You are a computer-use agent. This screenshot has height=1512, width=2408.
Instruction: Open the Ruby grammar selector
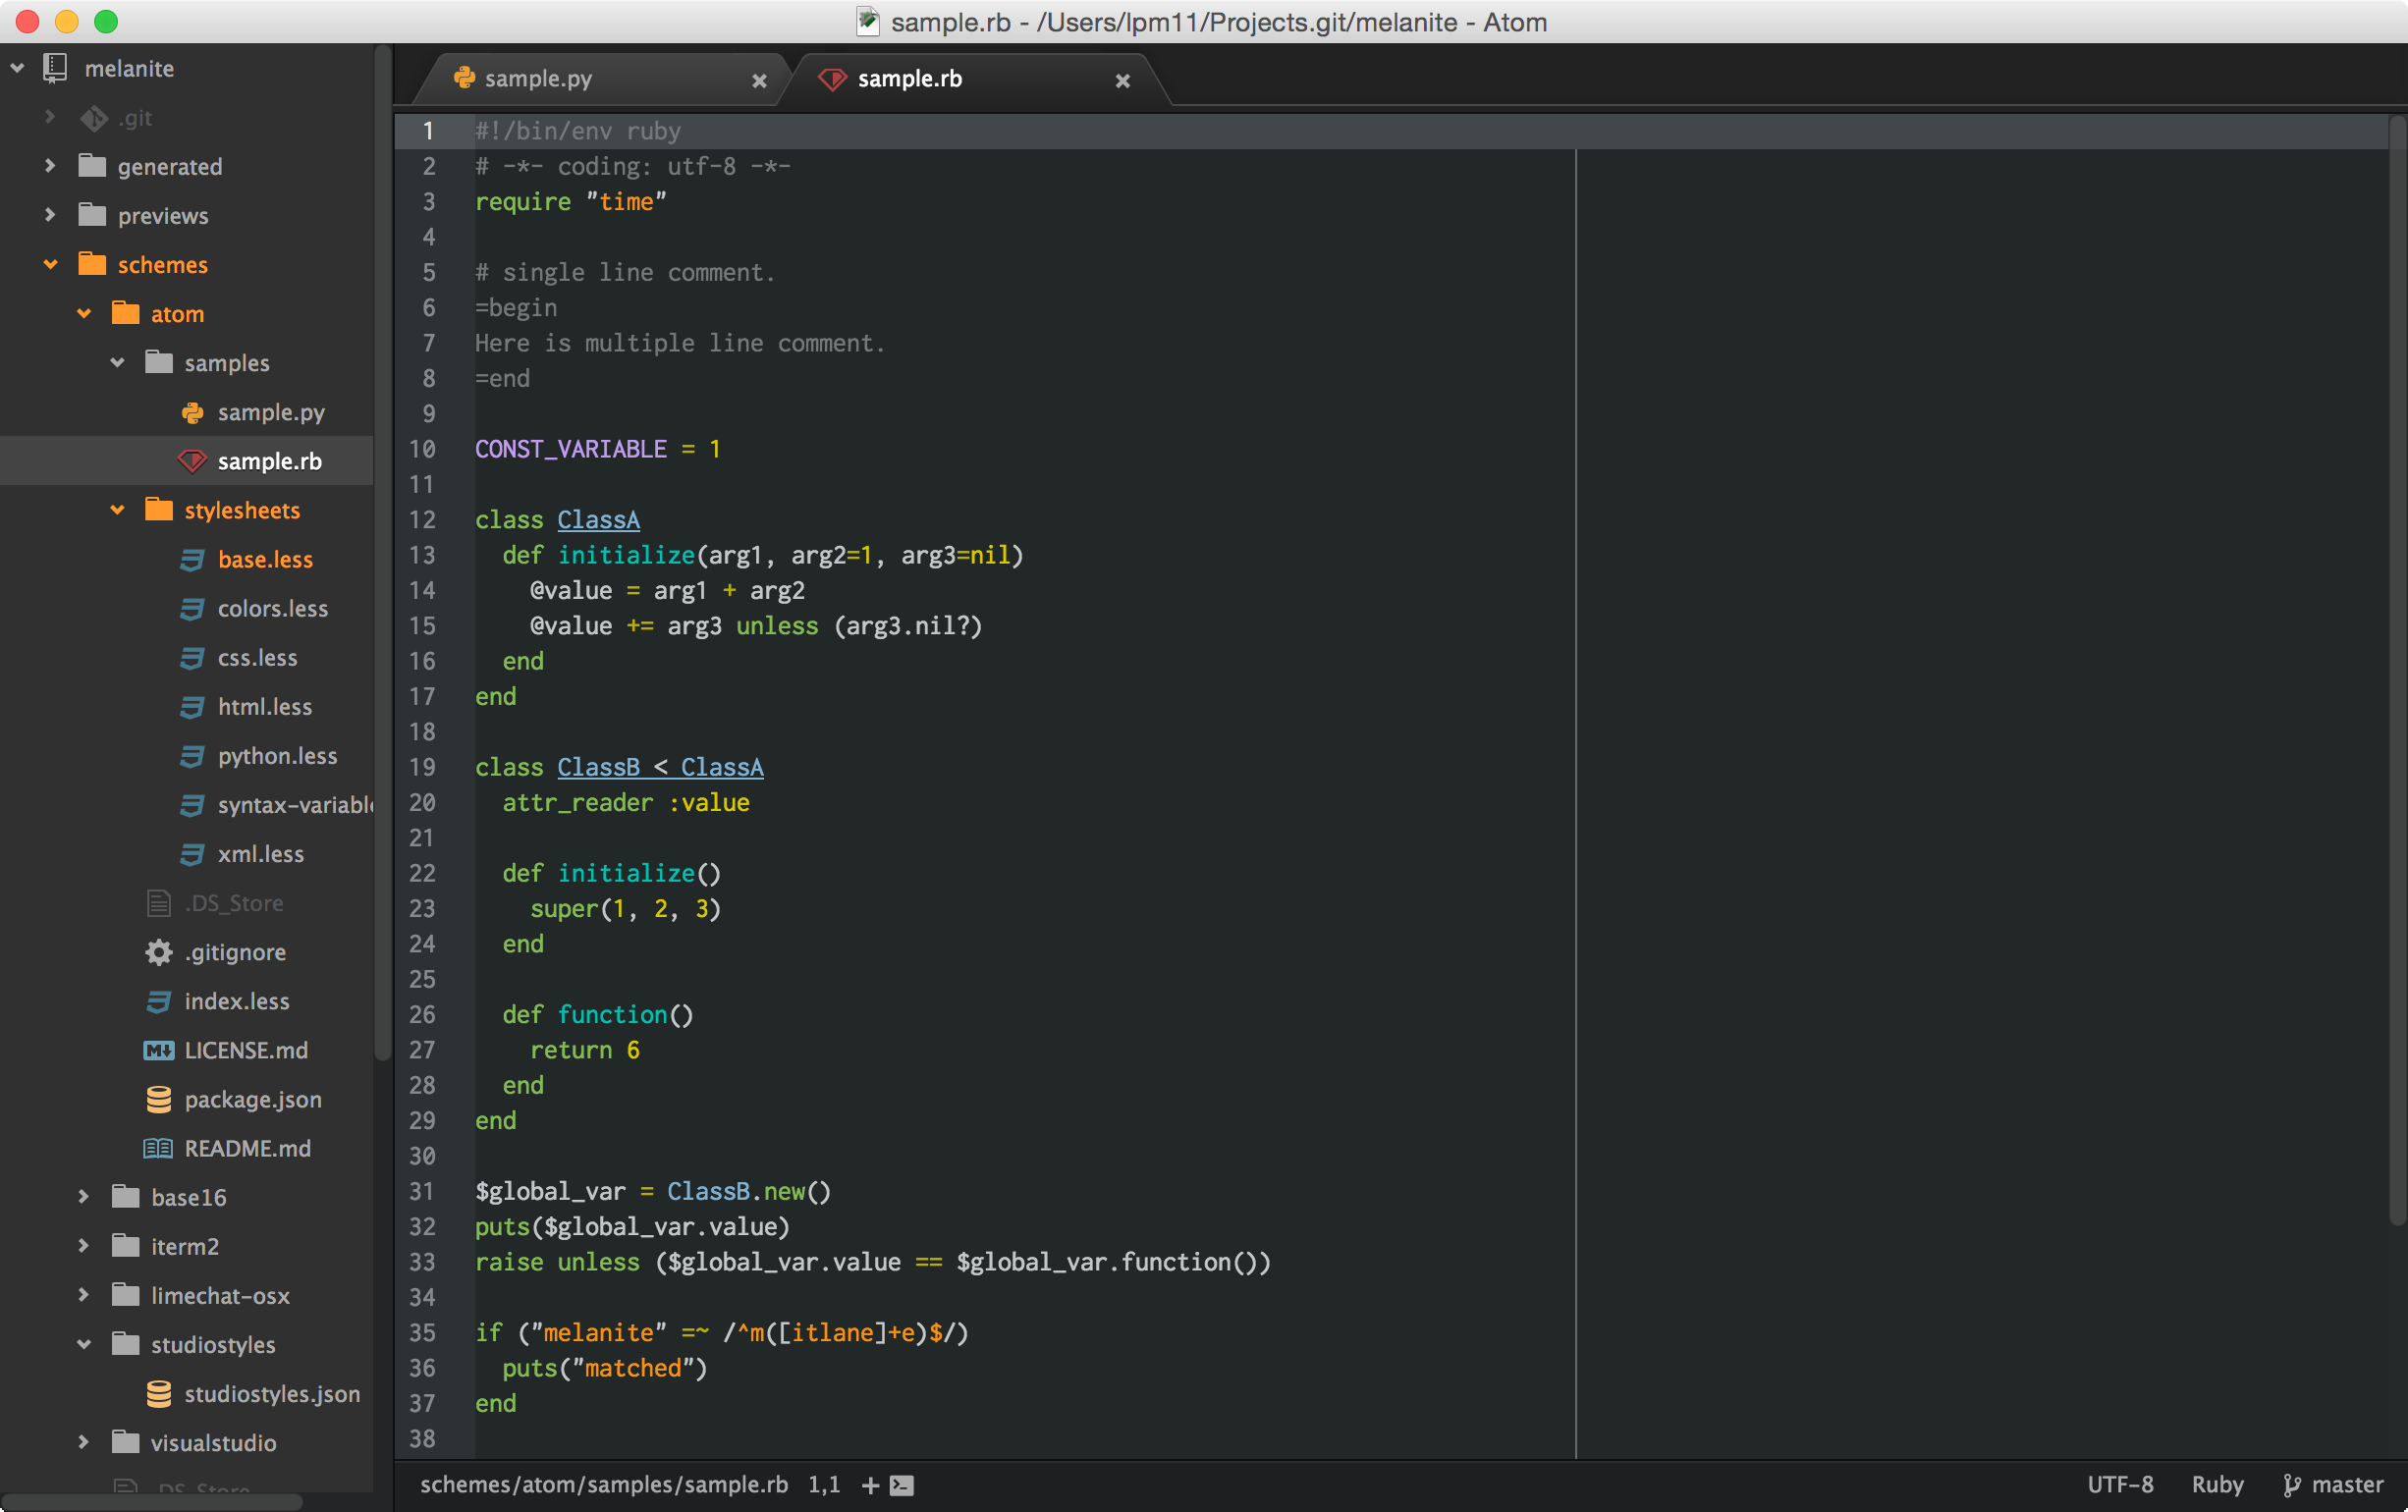pyautogui.click(x=2217, y=1485)
